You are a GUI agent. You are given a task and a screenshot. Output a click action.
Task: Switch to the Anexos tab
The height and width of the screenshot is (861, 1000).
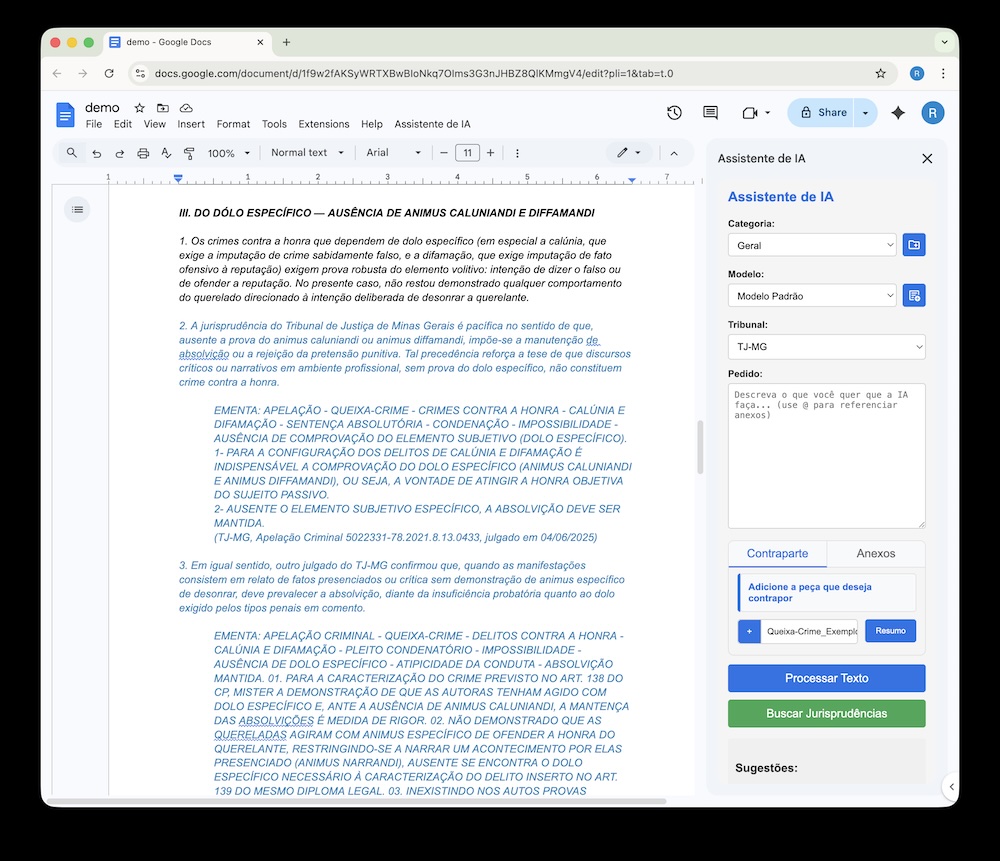(876, 553)
